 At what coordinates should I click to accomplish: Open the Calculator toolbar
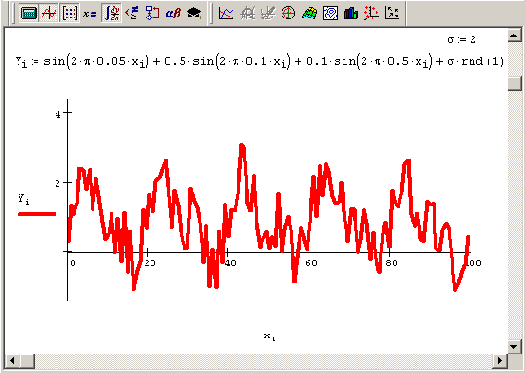[x=29, y=13]
